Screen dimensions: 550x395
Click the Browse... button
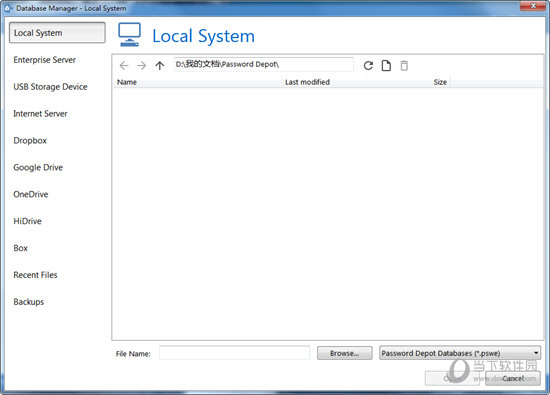344,353
